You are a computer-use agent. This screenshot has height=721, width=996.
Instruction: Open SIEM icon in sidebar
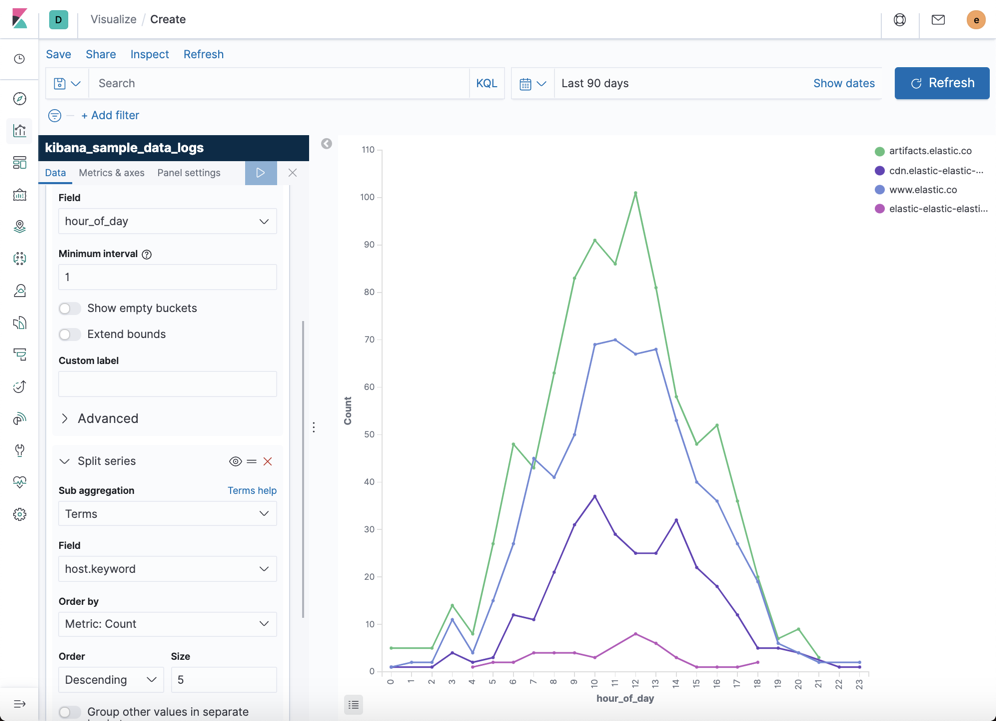[x=20, y=419]
